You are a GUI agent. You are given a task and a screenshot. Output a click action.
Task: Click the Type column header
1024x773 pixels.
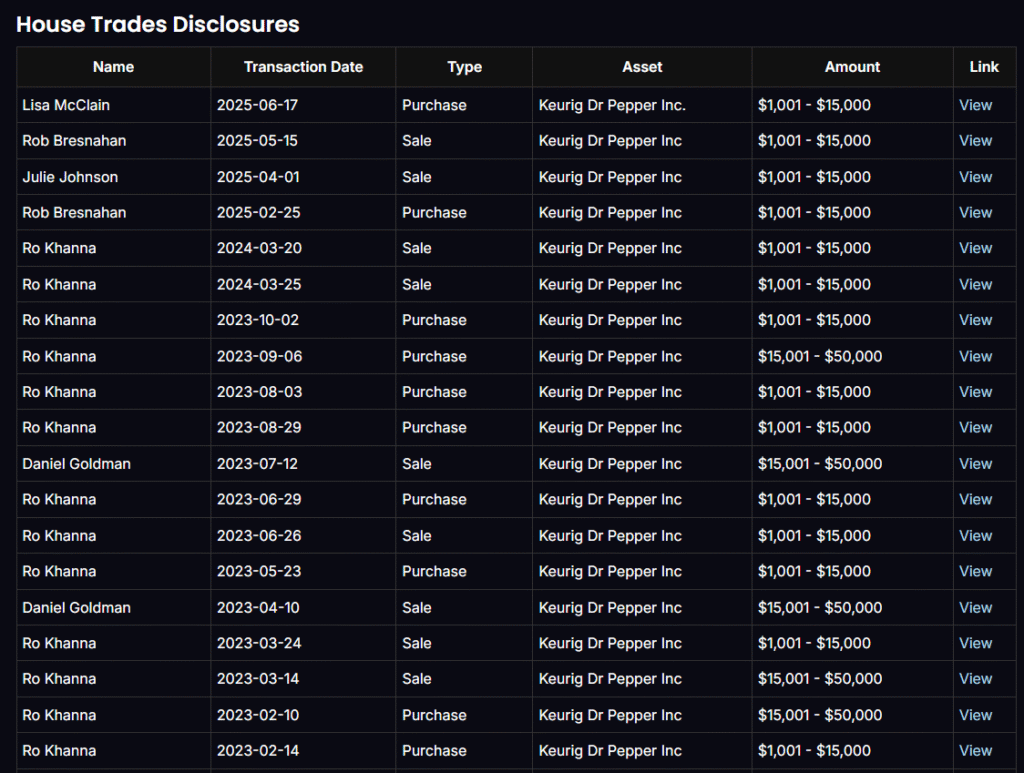point(464,67)
